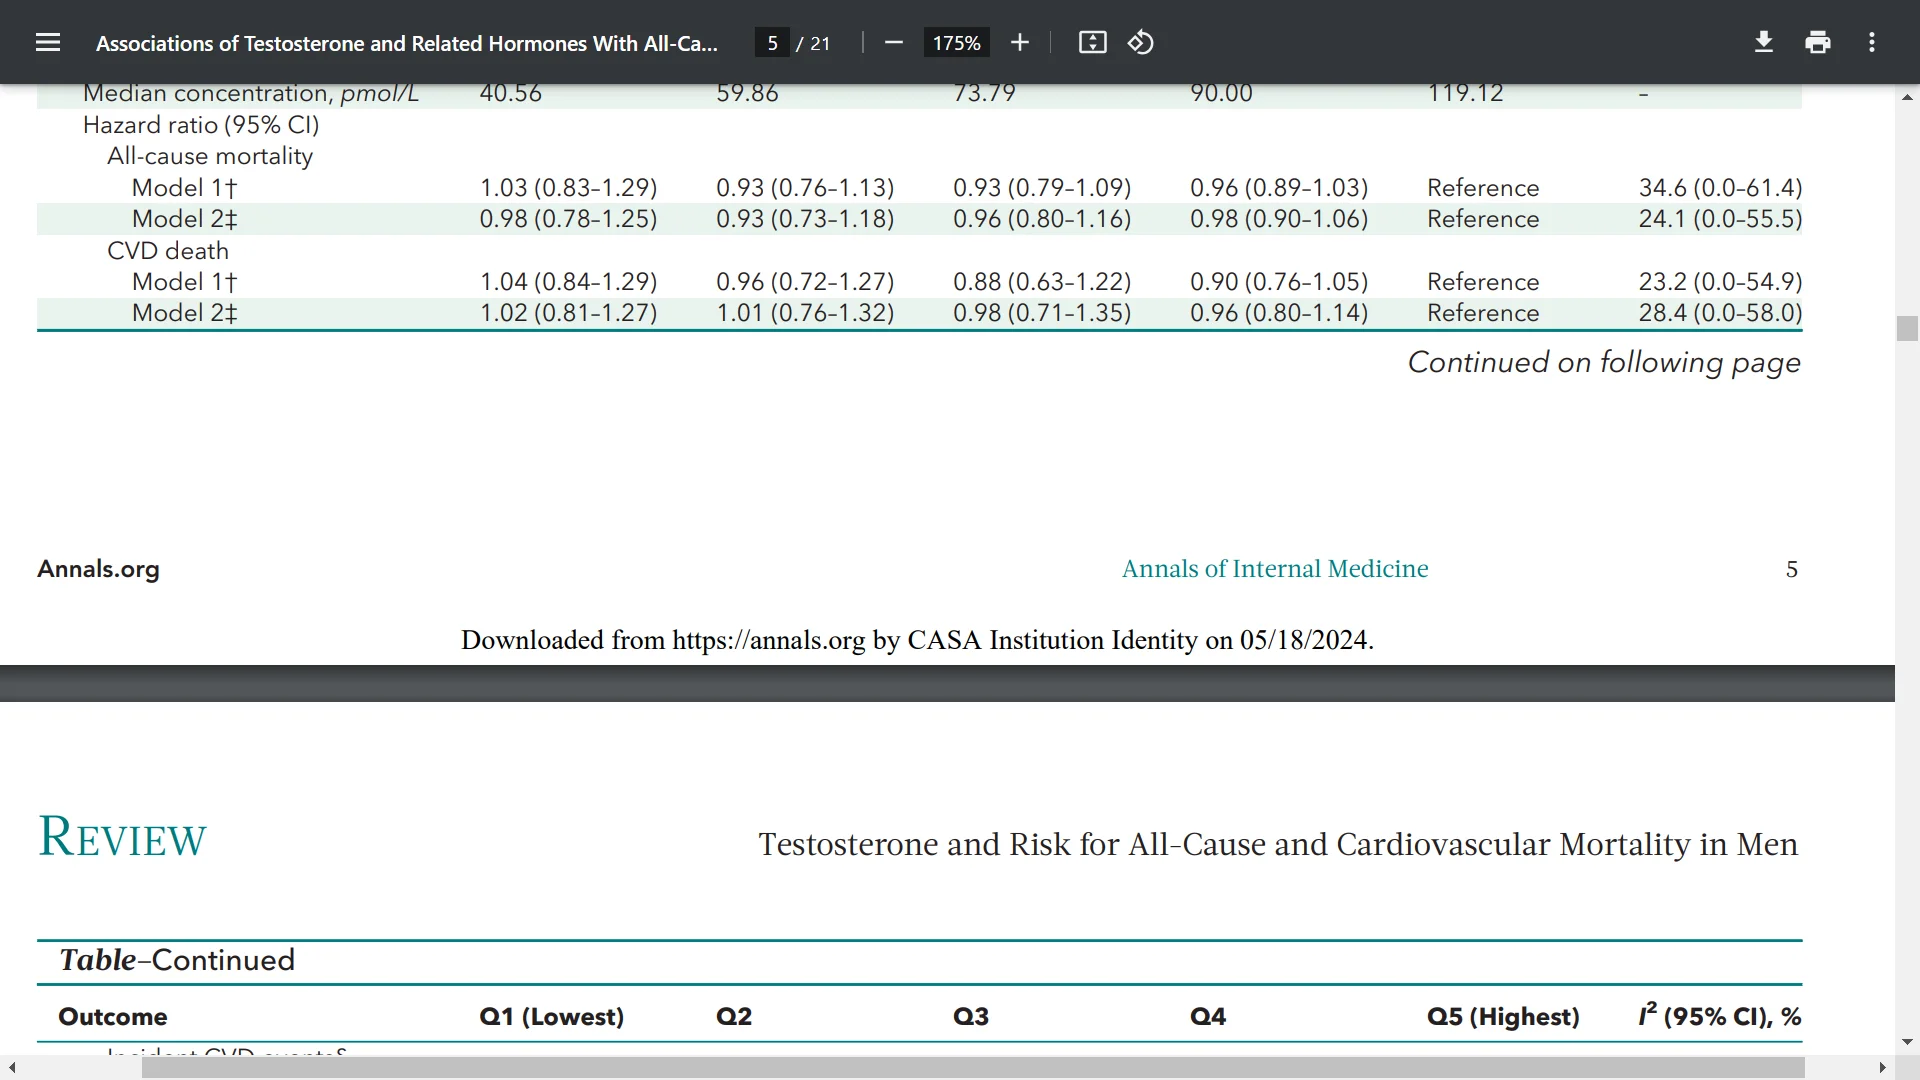
Task: Click the value '0.98 (0.90–1.06)'
Action: tap(1279, 219)
